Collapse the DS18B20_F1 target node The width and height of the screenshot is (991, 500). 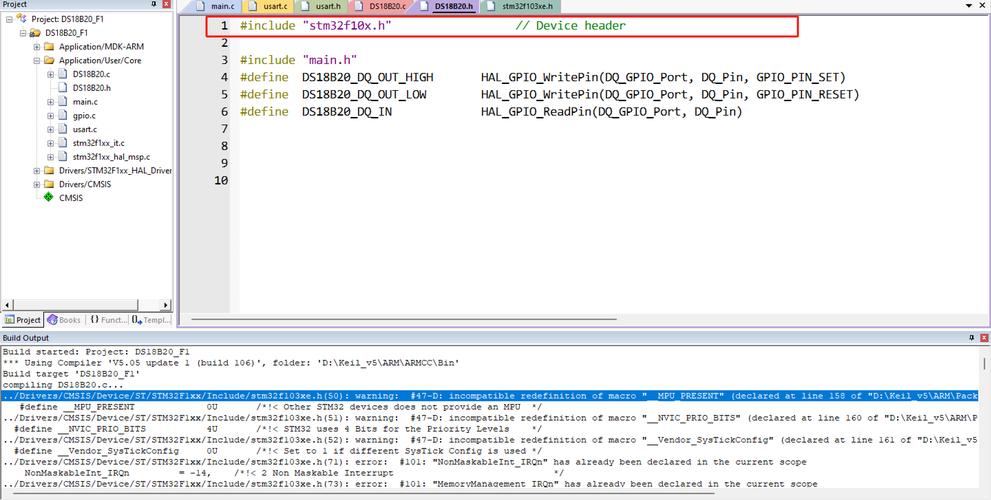23,33
